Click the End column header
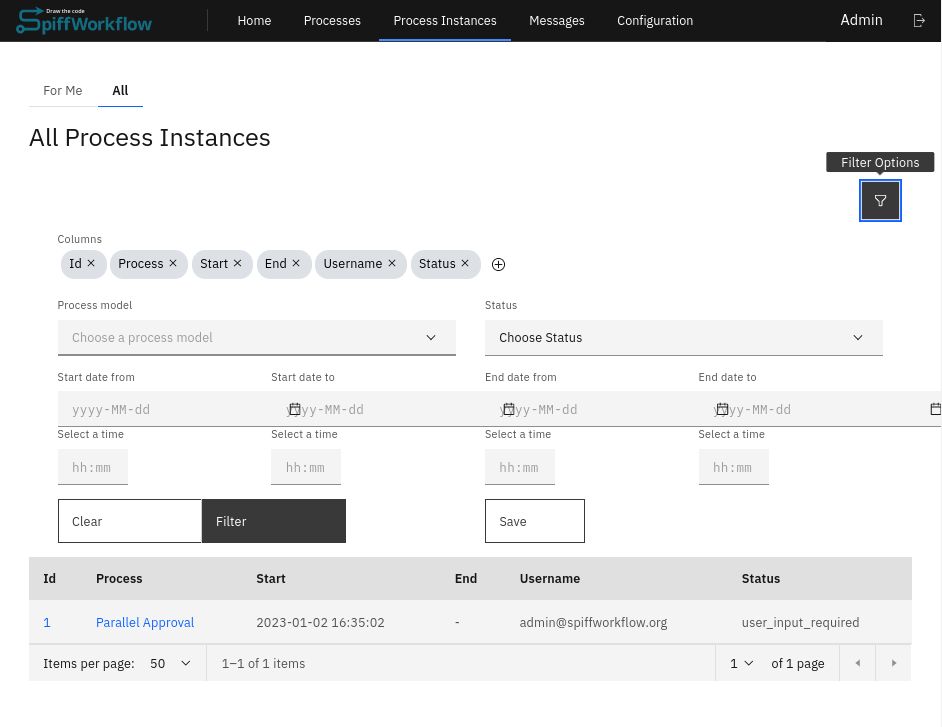 [466, 579]
